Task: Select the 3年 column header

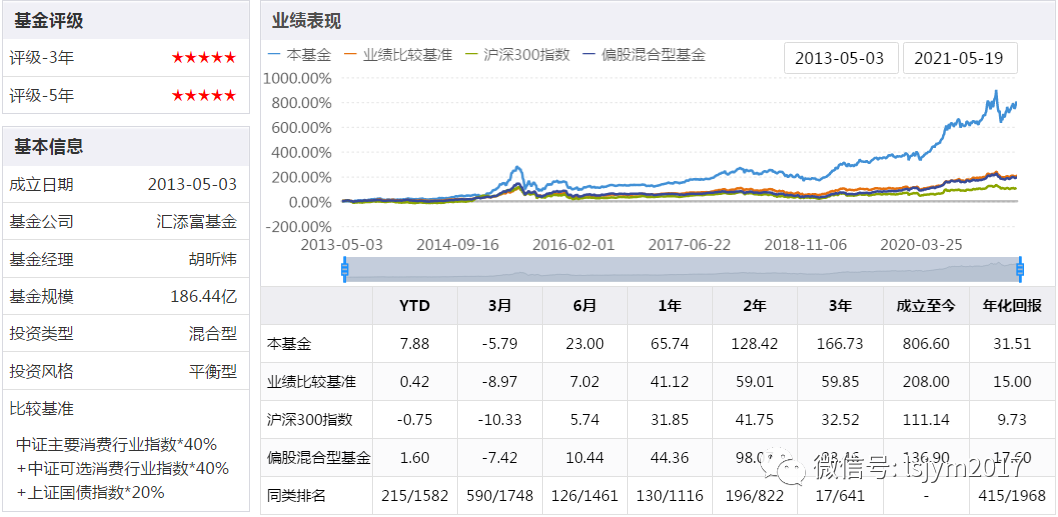Action: coord(839,306)
